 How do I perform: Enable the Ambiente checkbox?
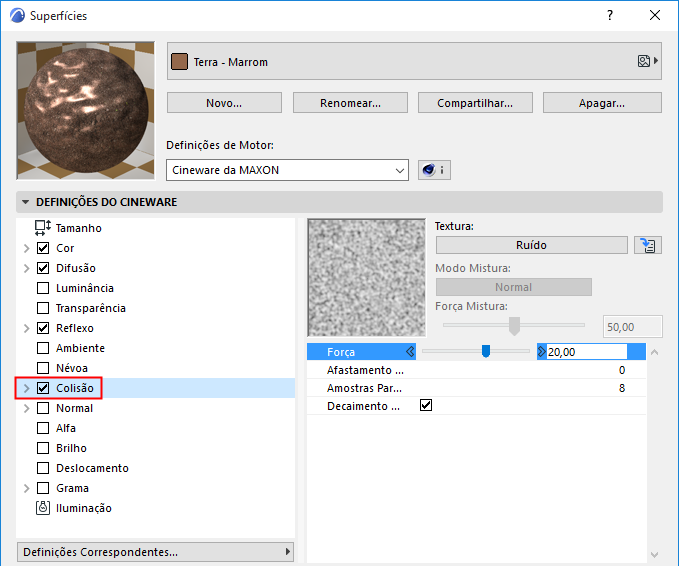(43, 348)
